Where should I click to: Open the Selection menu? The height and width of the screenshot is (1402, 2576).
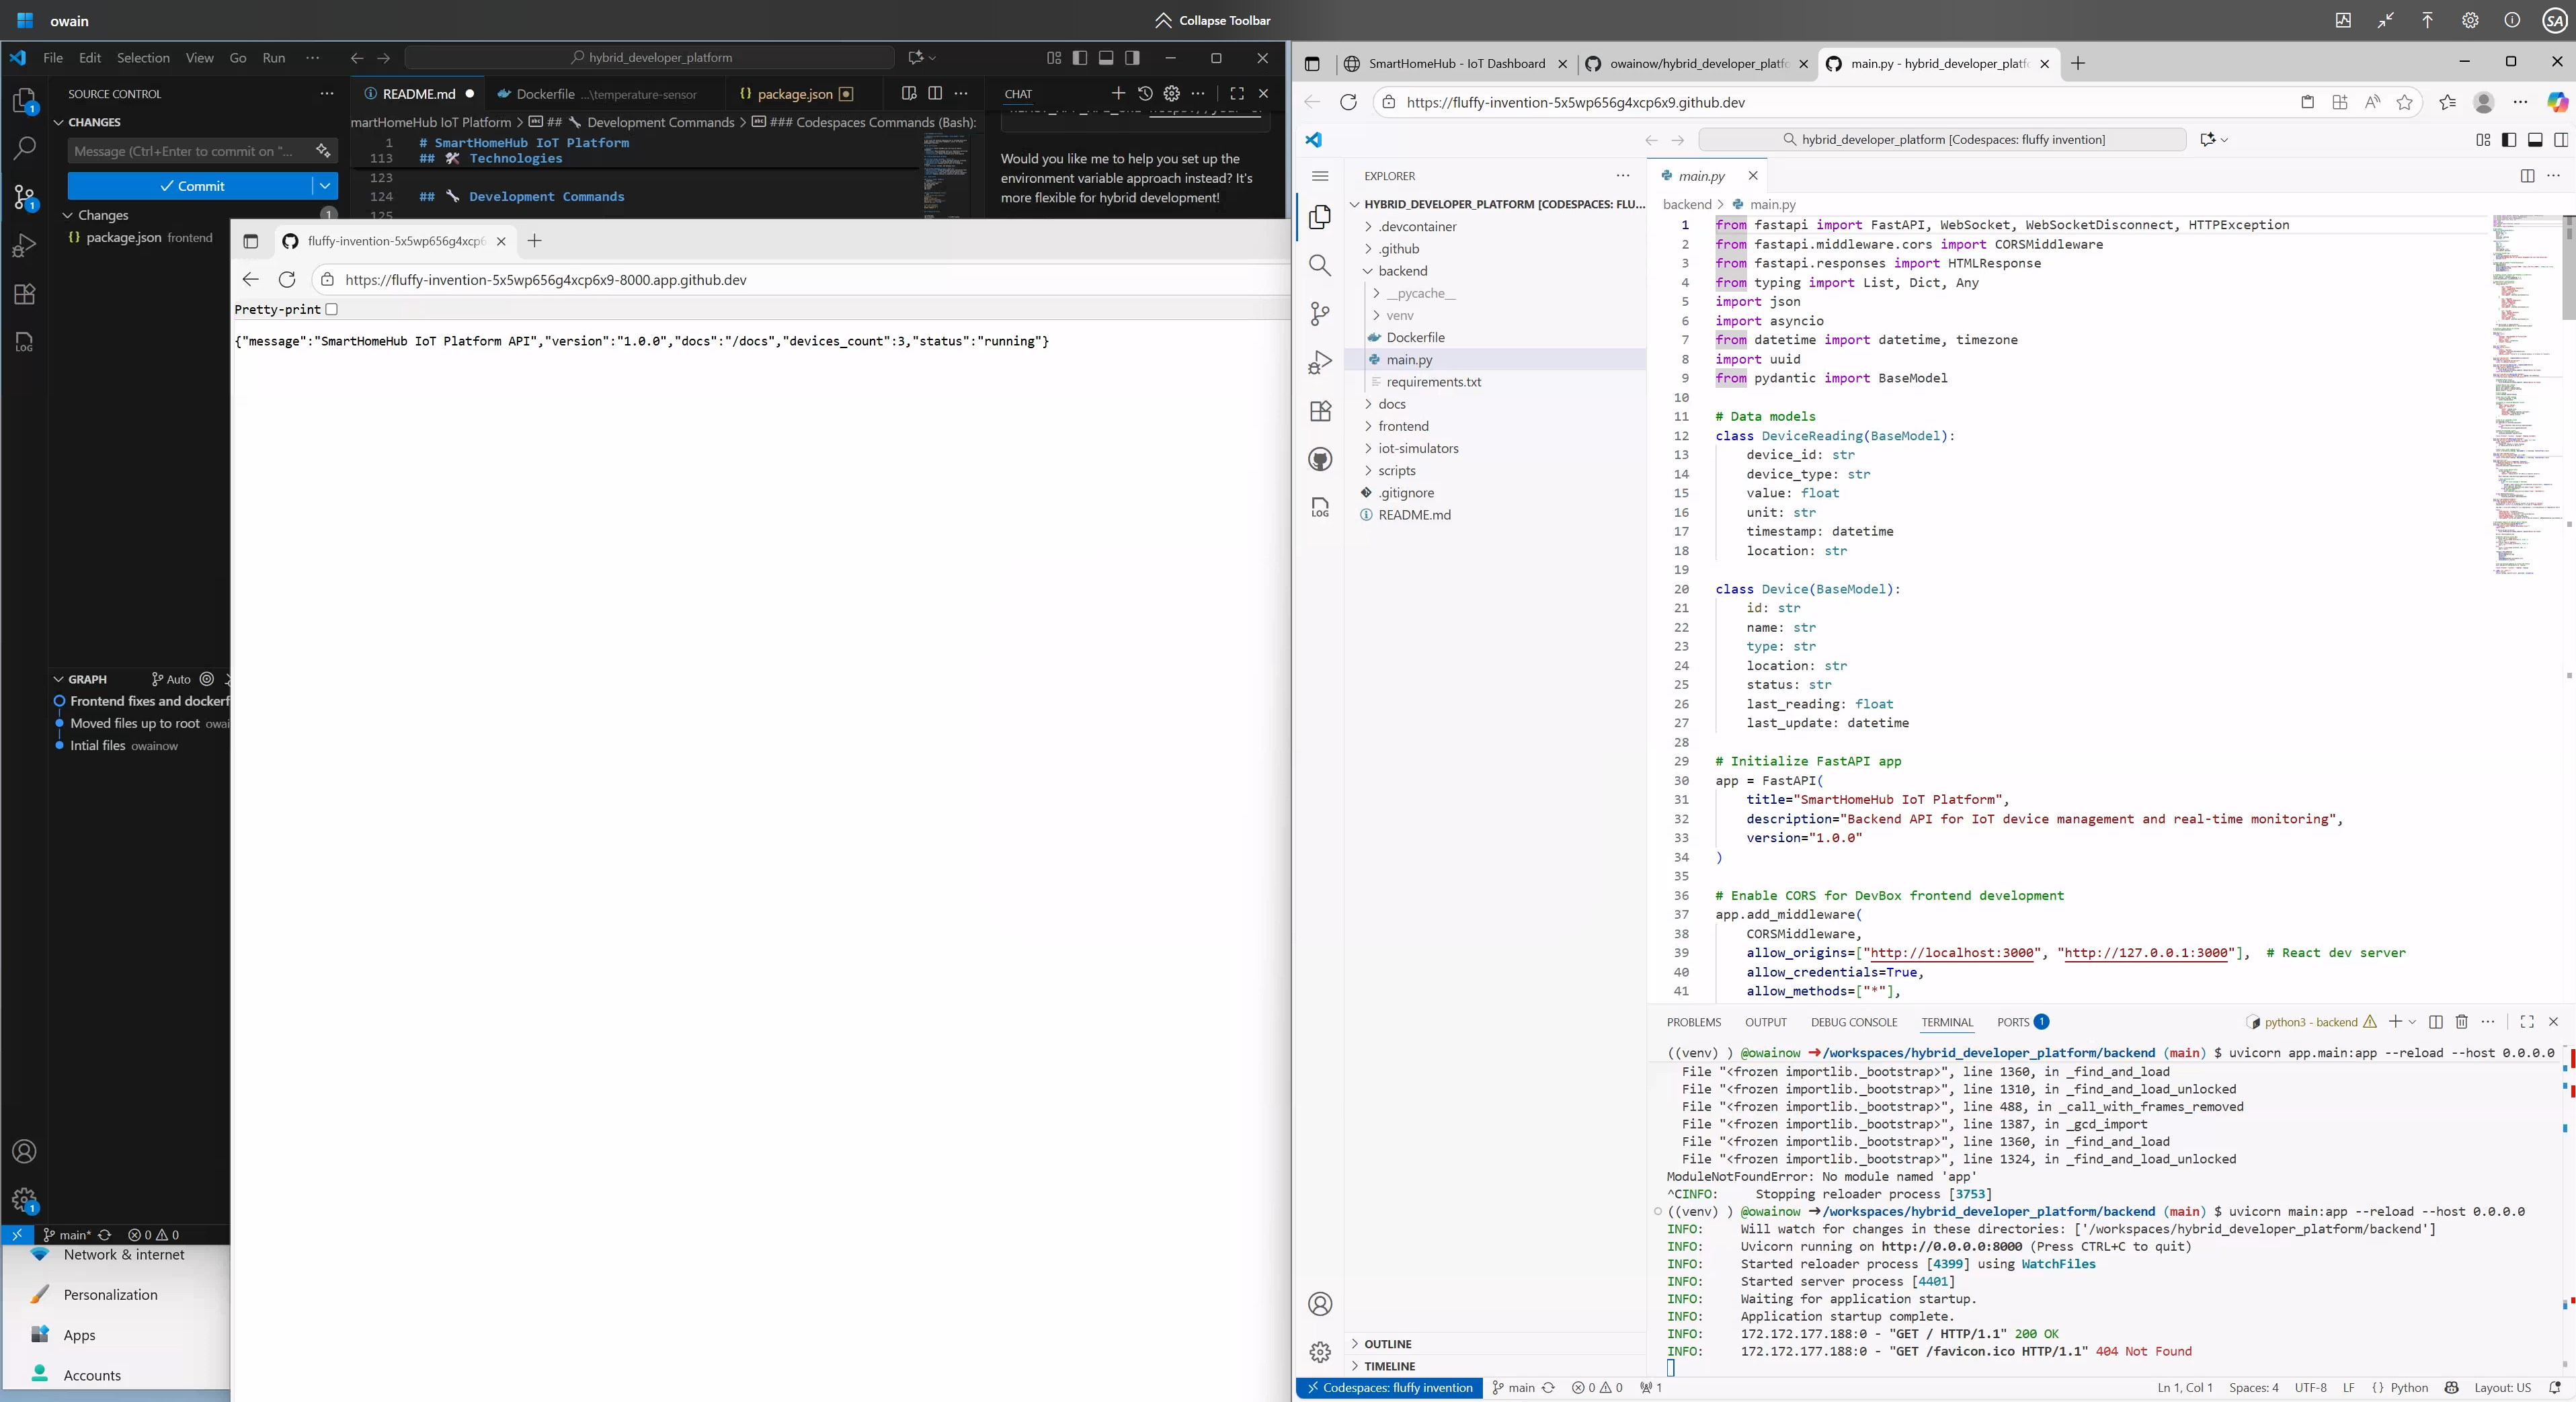click(143, 57)
